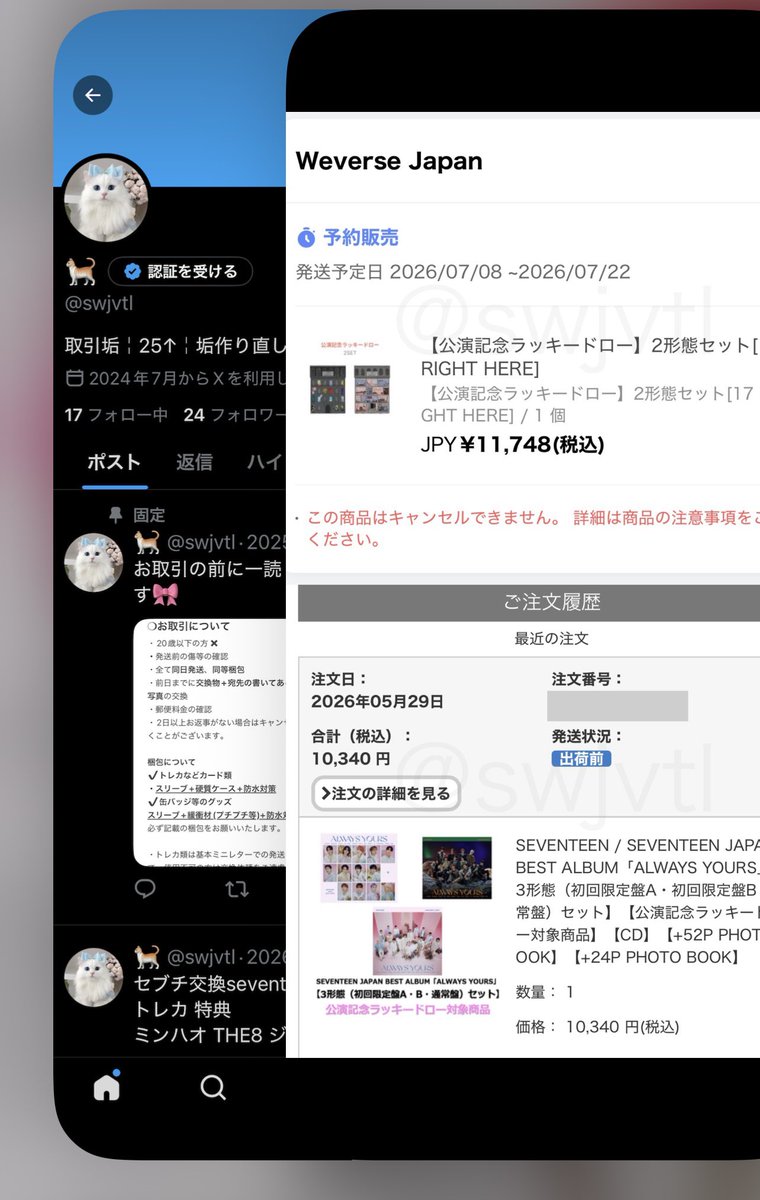760x1200 pixels.
Task: Open the ラッキードロー 2SET product thumbnail
Action: point(350,379)
